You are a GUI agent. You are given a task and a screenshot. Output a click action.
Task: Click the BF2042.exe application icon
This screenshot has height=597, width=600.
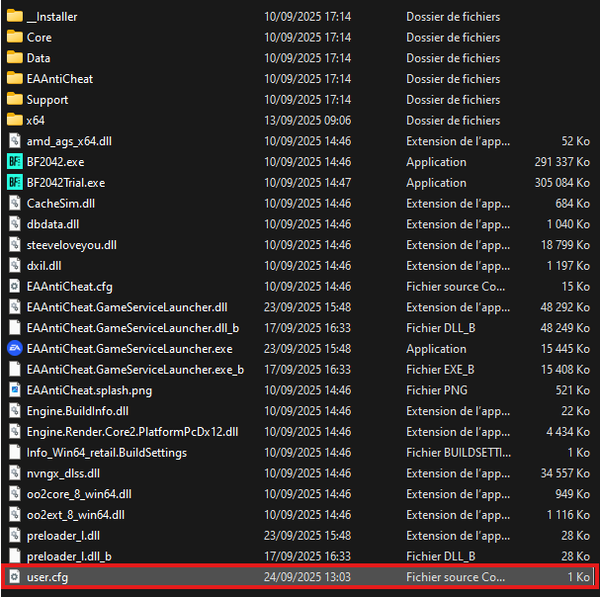(14, 162)
